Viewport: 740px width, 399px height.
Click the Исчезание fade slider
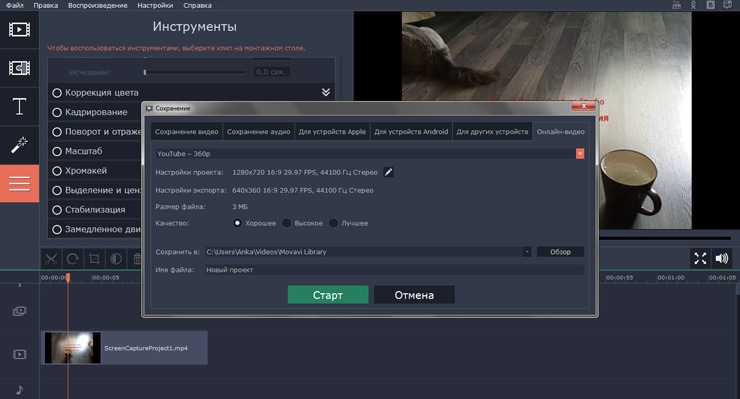pyautogui.click(x=195, y=72)
